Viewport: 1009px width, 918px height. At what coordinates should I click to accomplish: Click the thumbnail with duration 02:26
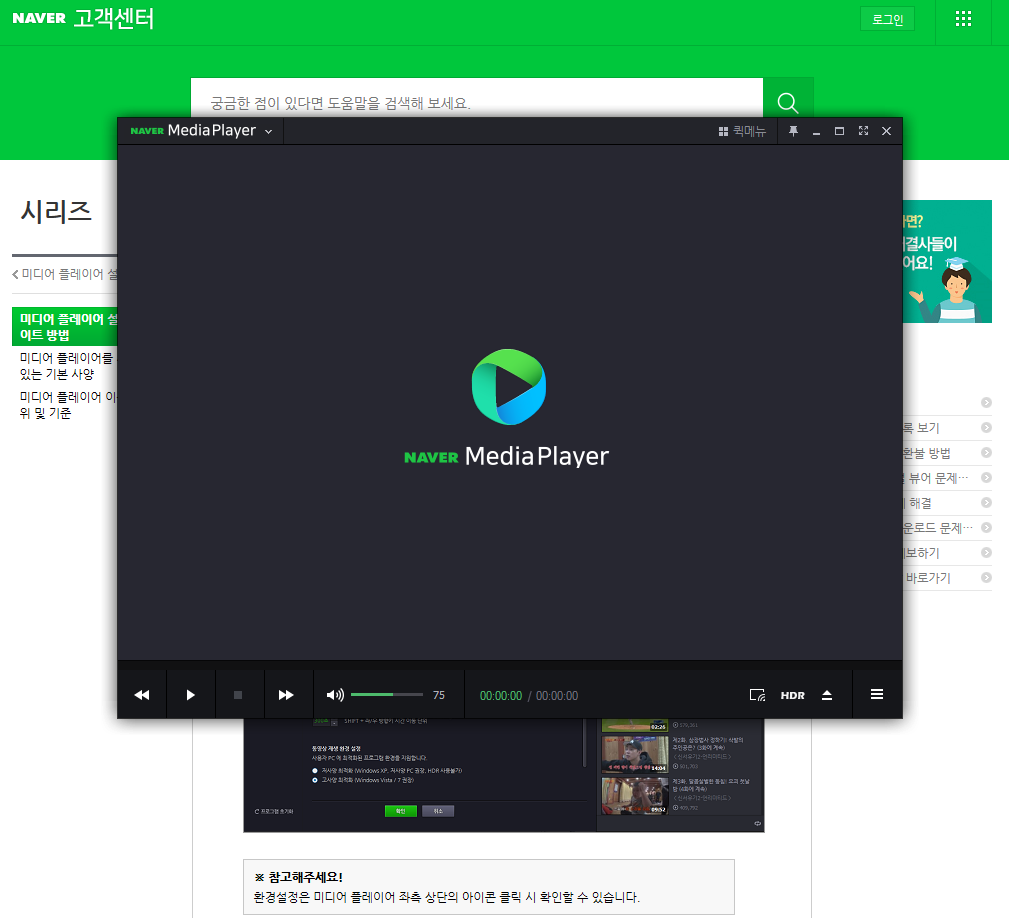click(x=634, y=725)
